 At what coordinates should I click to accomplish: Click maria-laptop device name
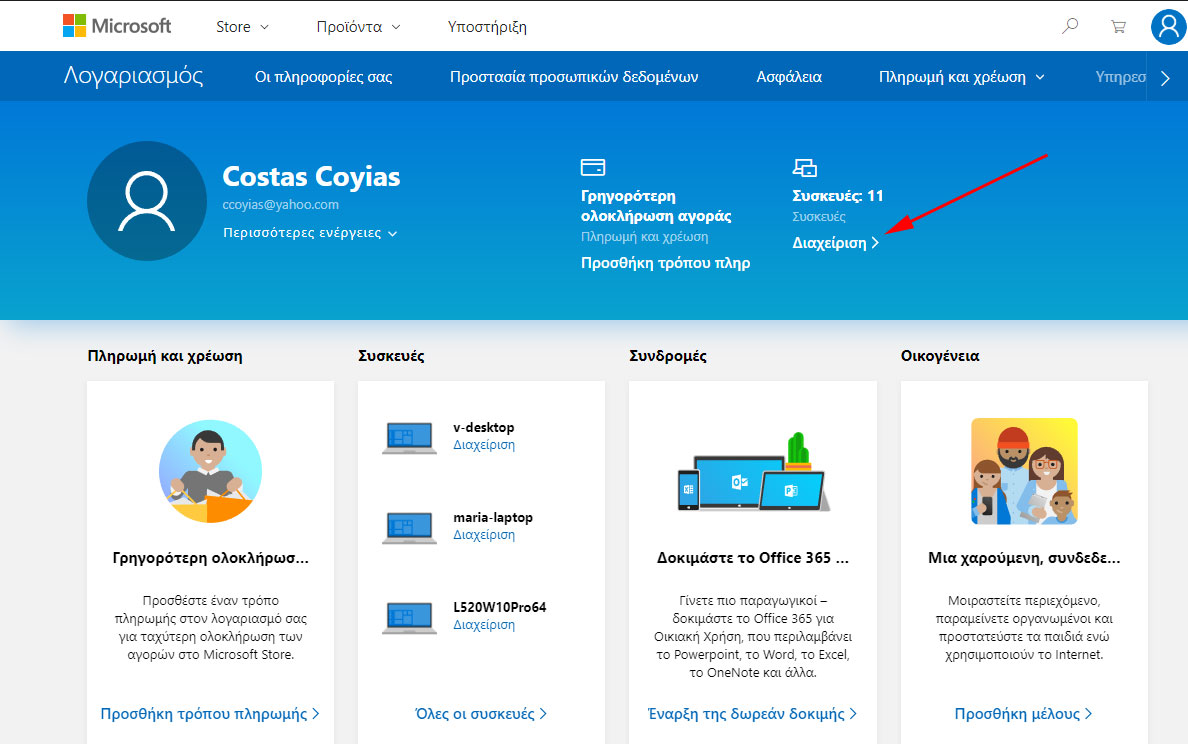pos(493,517)
